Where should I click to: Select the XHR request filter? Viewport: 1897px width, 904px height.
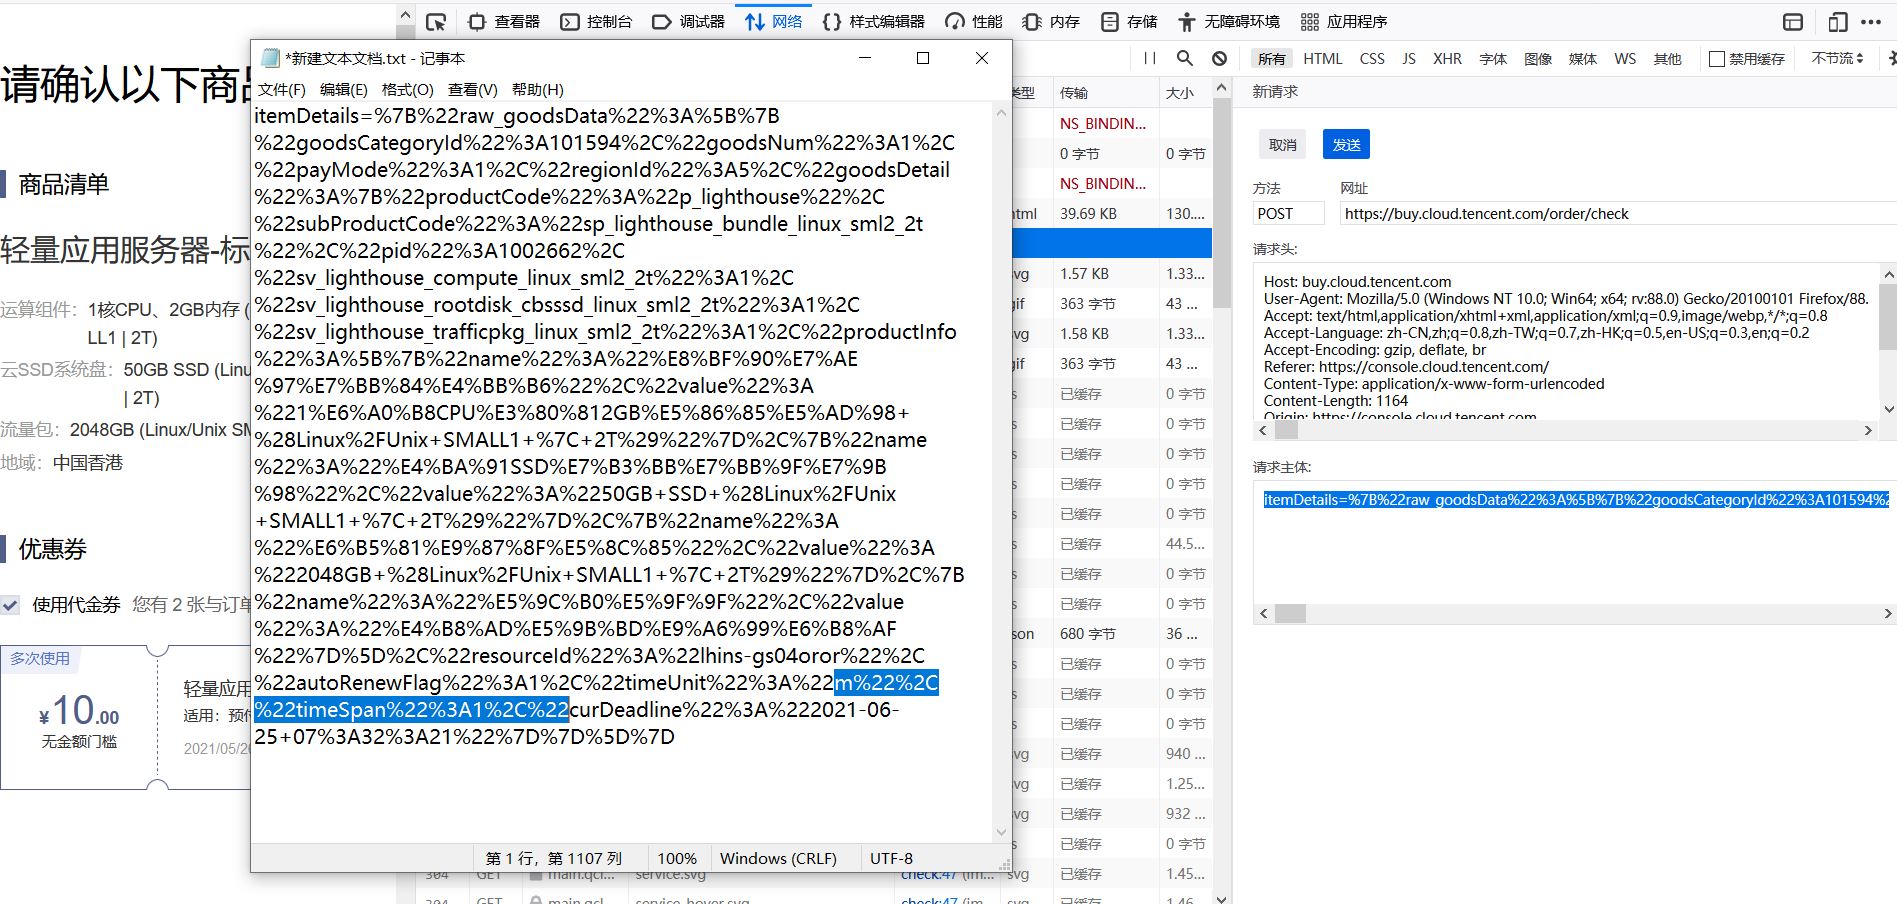point(1446,59)
